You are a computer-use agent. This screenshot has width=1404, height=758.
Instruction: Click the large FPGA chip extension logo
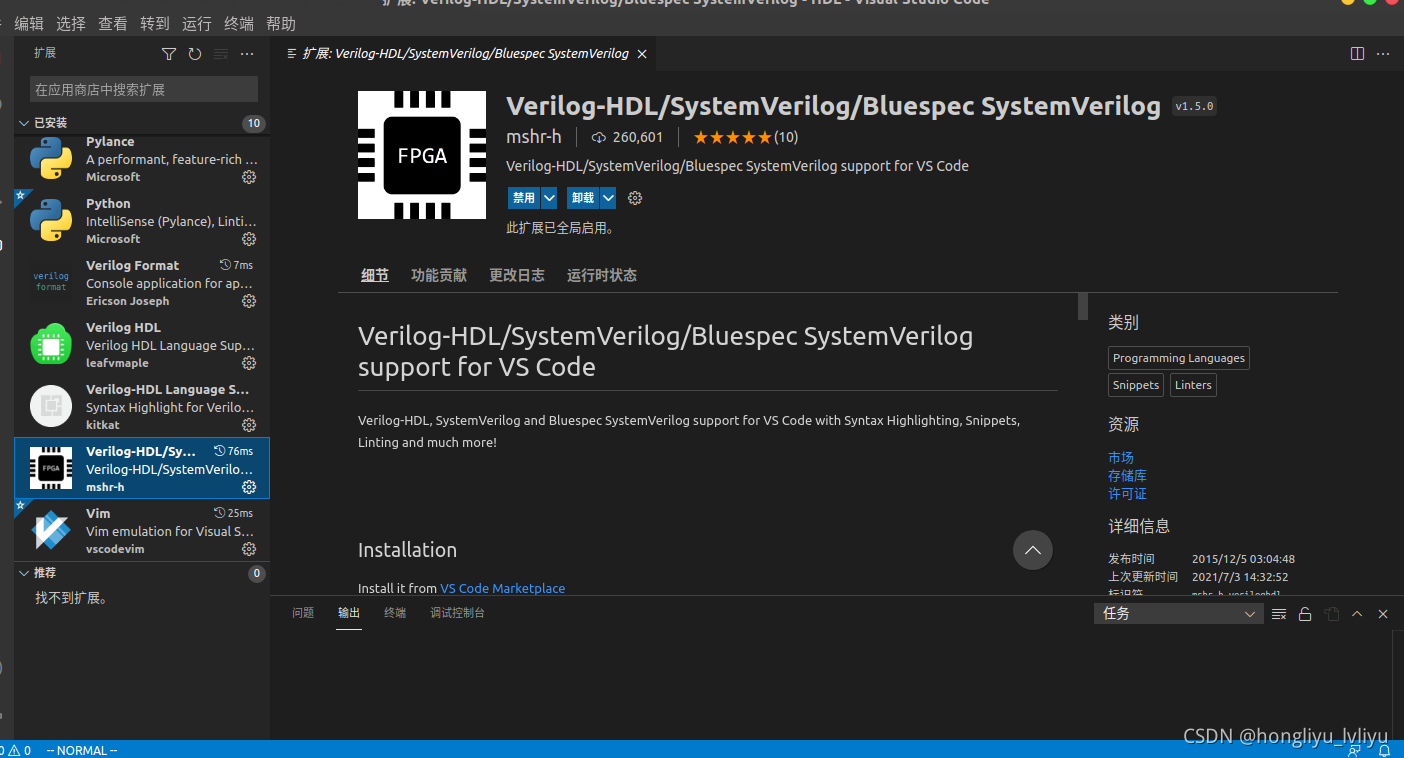422,155
